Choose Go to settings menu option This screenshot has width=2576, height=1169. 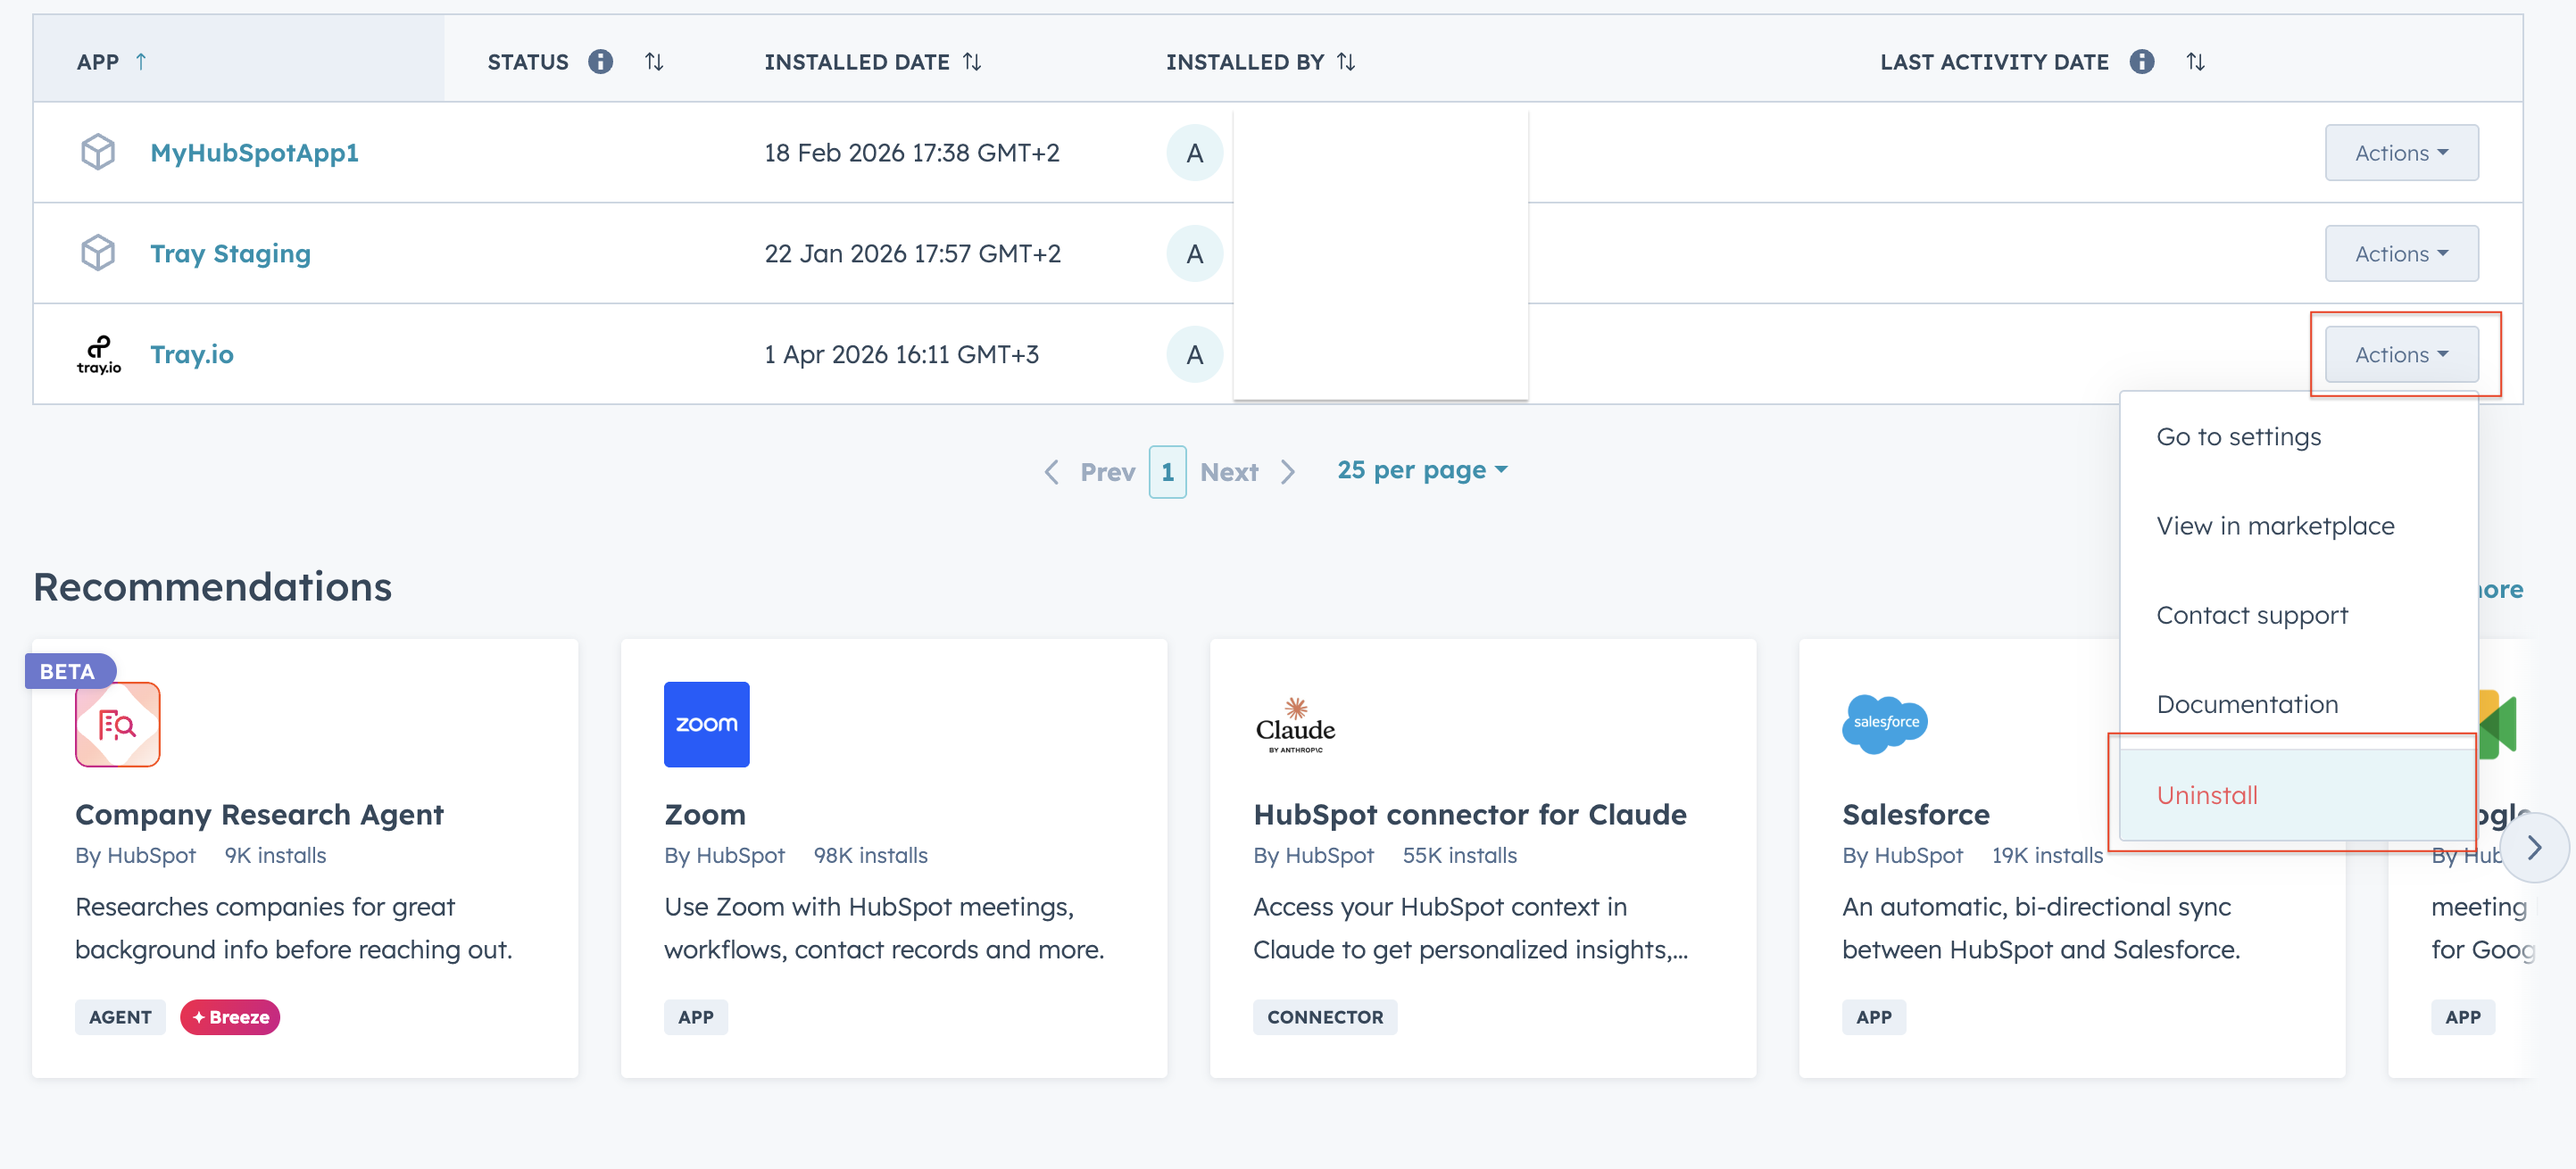coord(2239,436)
